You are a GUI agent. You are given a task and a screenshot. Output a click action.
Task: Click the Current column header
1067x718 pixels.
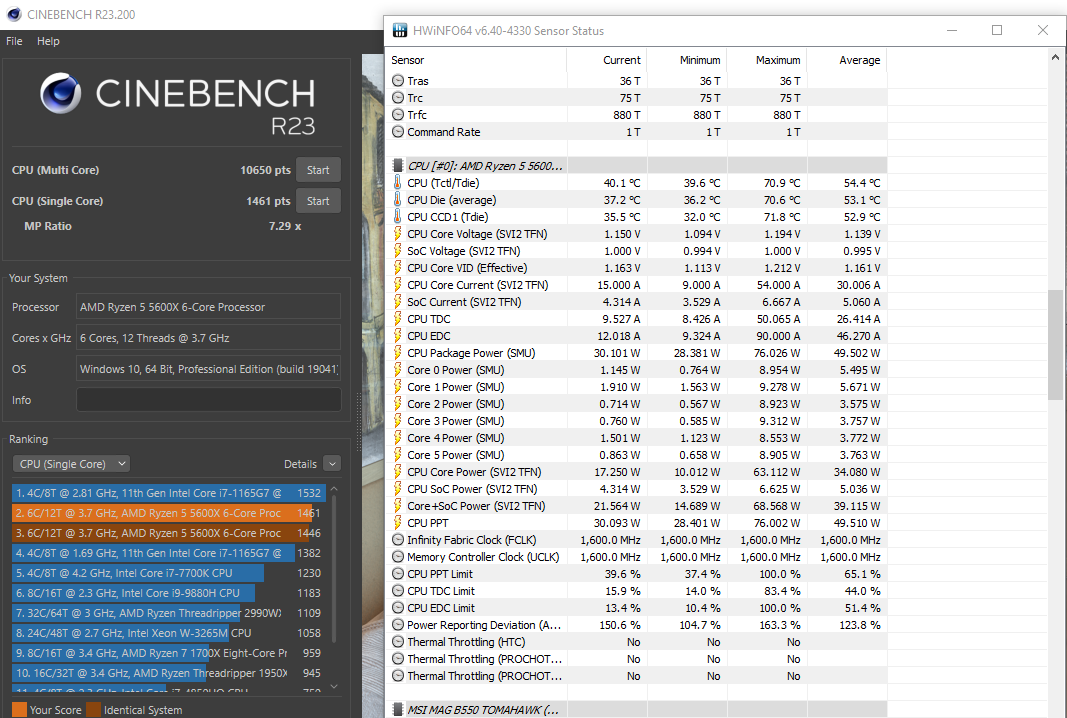(x=606, y=60)
